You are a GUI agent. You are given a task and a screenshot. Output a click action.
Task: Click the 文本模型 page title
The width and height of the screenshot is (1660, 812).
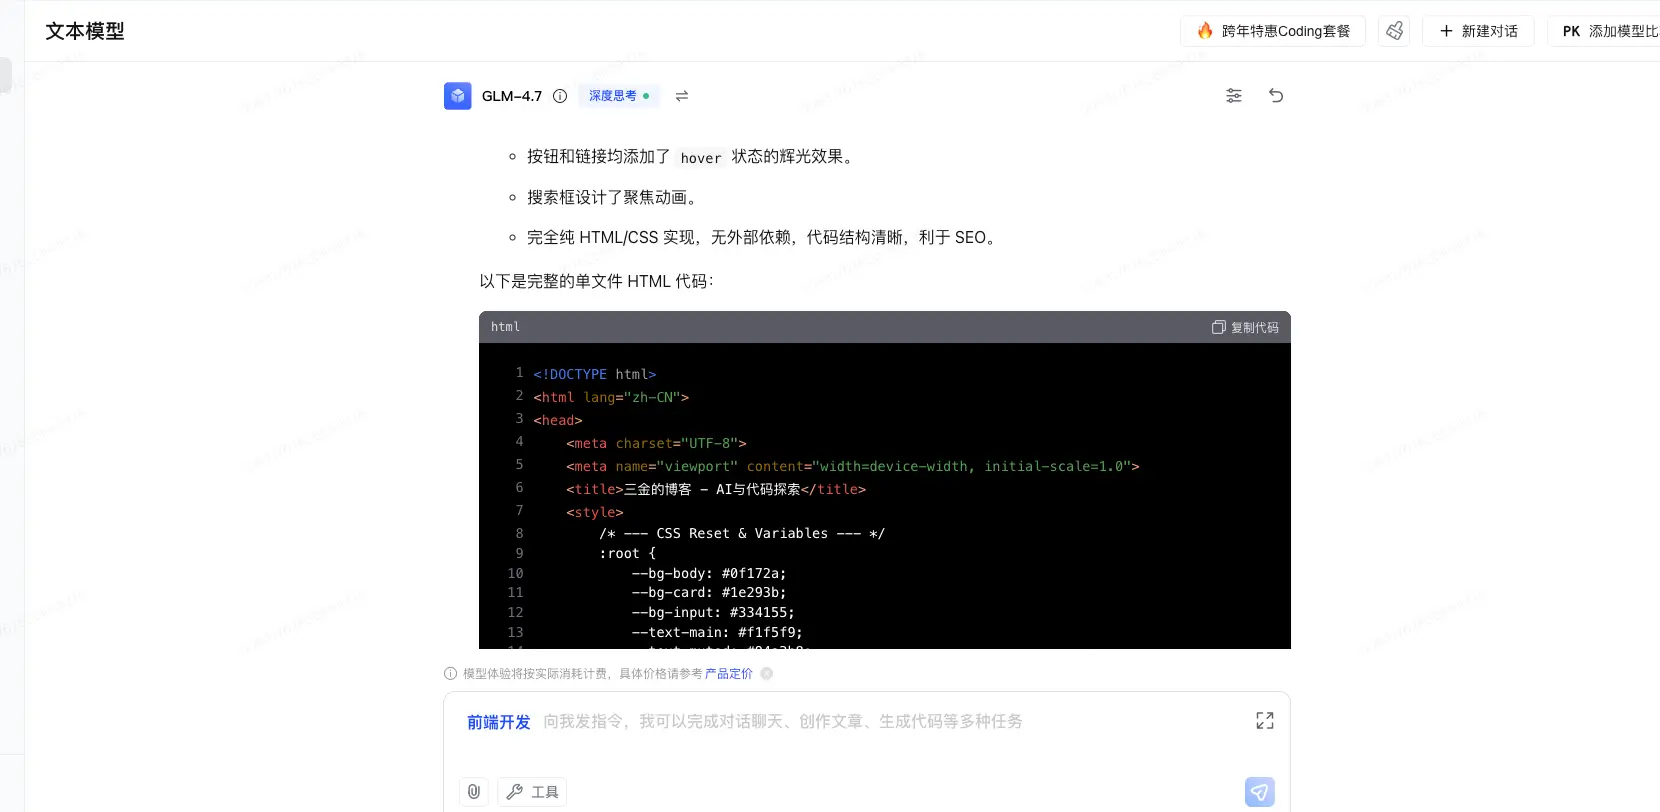click(85, 31)
